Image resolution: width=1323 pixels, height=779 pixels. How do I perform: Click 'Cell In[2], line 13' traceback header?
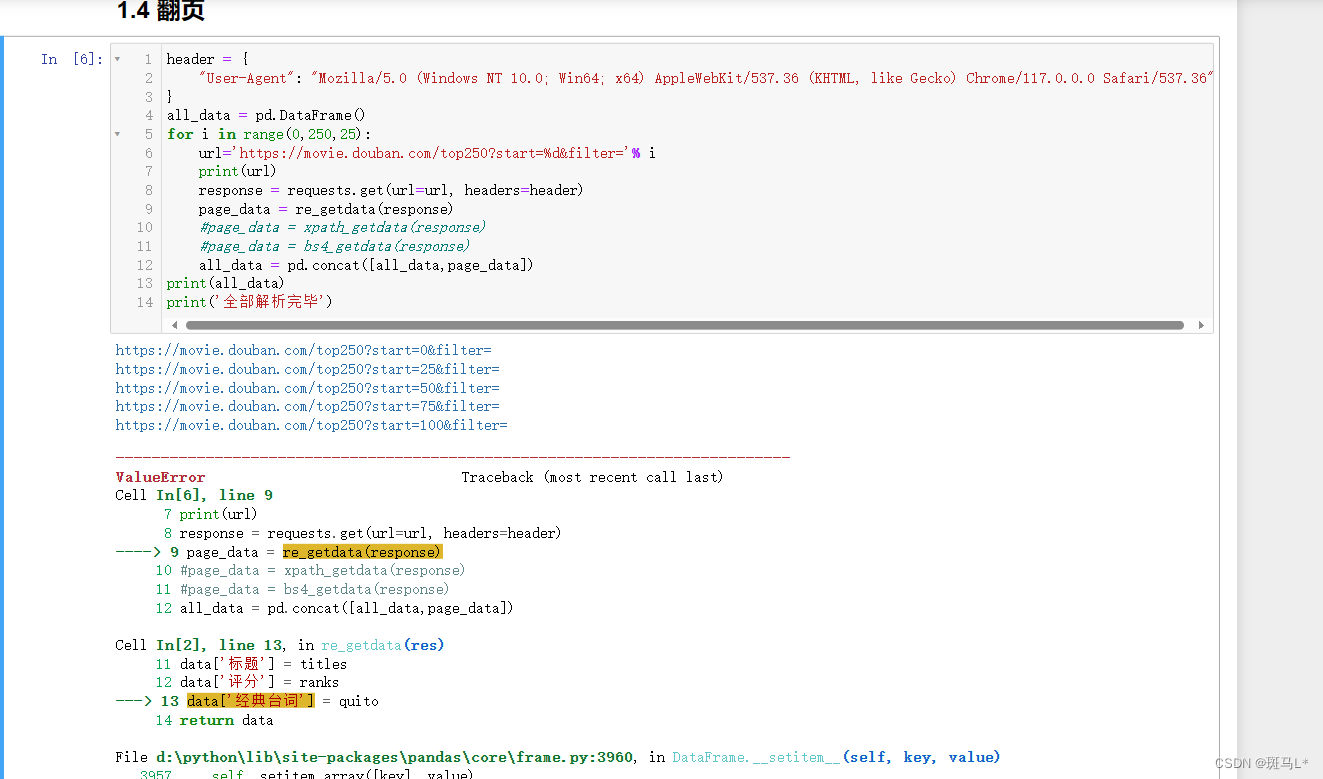(198, 645)
